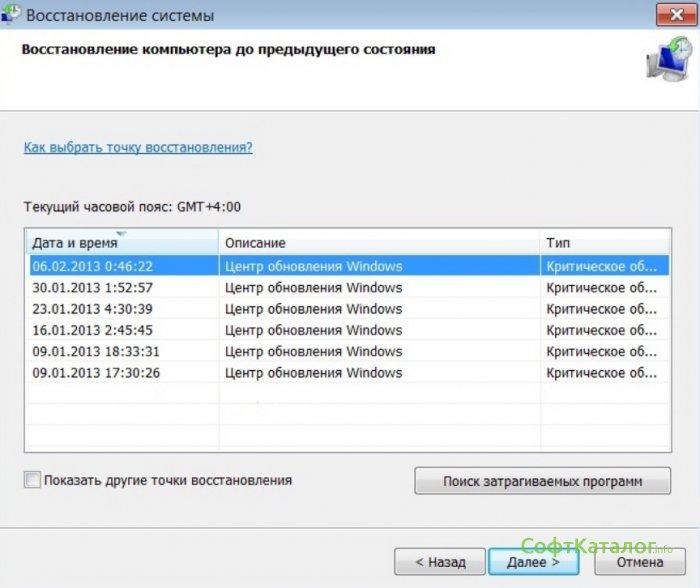Click description cell in 30.01.2013 row
Viewport: 700px width, 588px height.
coord(379,287)
